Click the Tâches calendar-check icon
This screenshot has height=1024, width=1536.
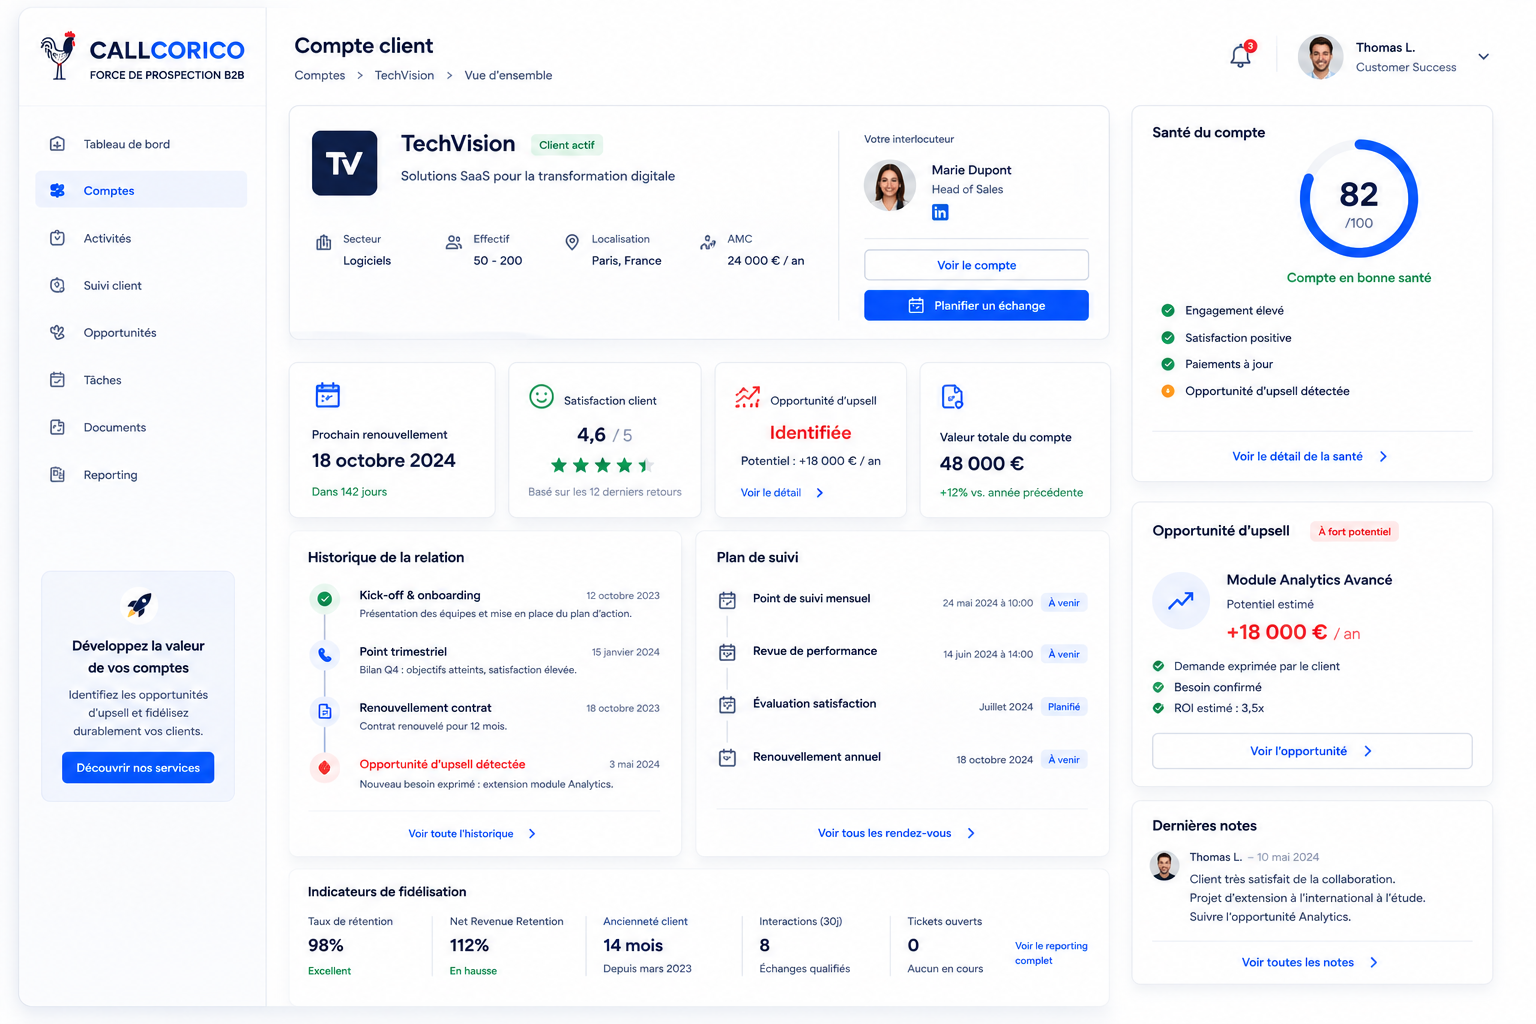tap(57, 380)
